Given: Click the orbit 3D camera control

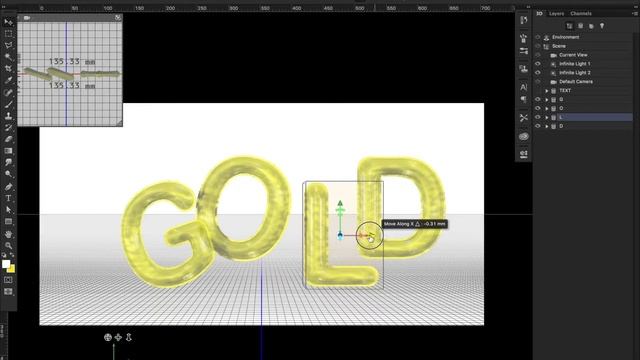Looking at the screenshot, I should [x=108, y=337].
